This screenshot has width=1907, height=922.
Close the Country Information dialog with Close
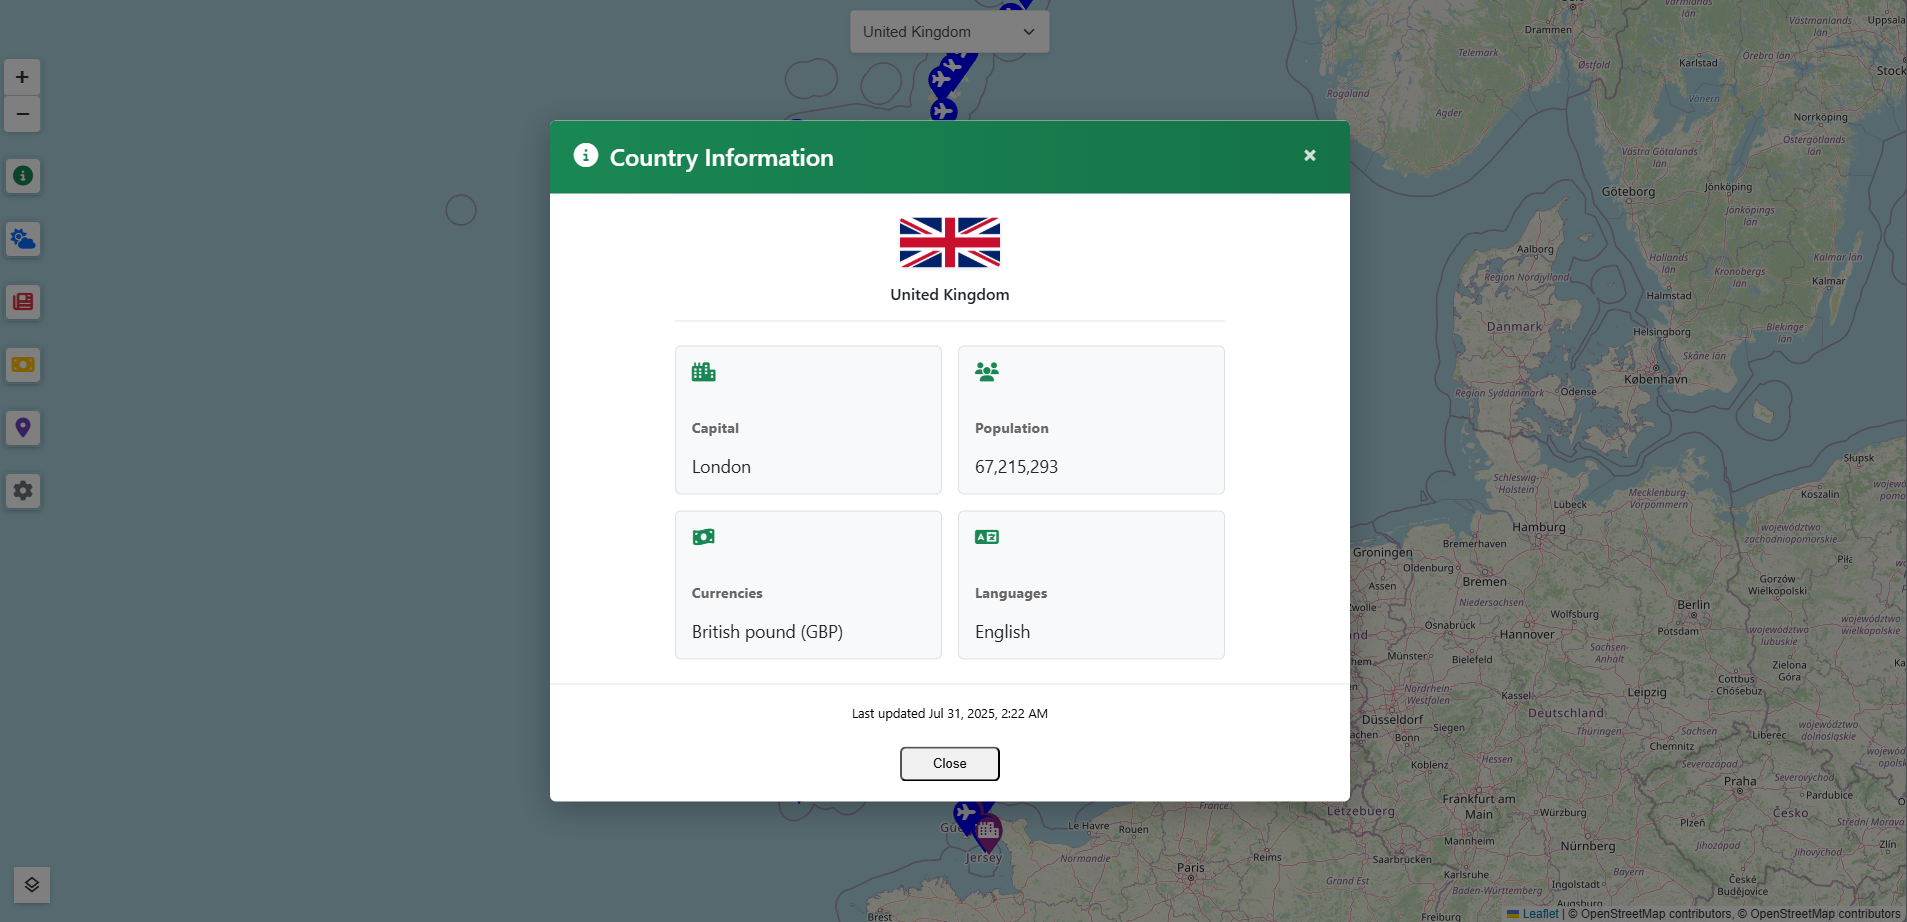coord(948,763)
